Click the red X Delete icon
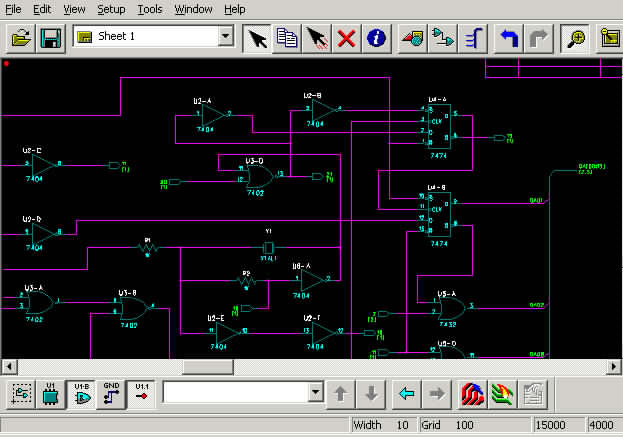 [x=346, y=38]
